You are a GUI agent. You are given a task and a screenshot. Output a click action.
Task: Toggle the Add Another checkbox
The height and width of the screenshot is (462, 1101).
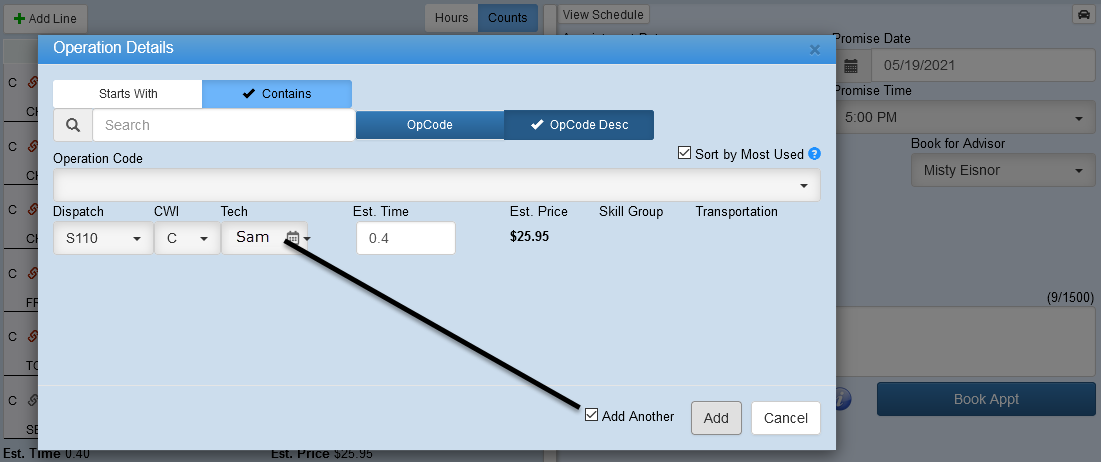pos(592,416)
